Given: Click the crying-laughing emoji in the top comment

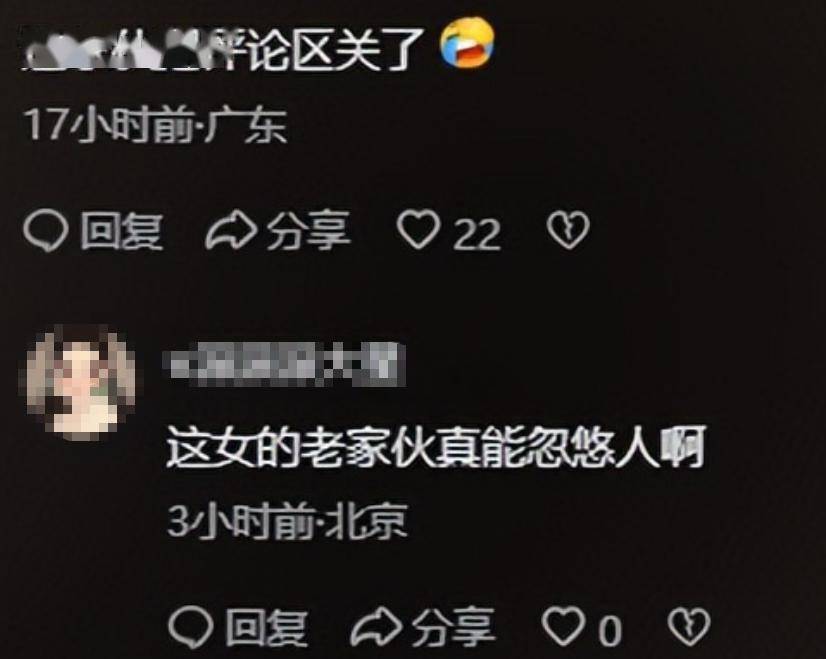Looking at the screenshot, I should point(467,43).
